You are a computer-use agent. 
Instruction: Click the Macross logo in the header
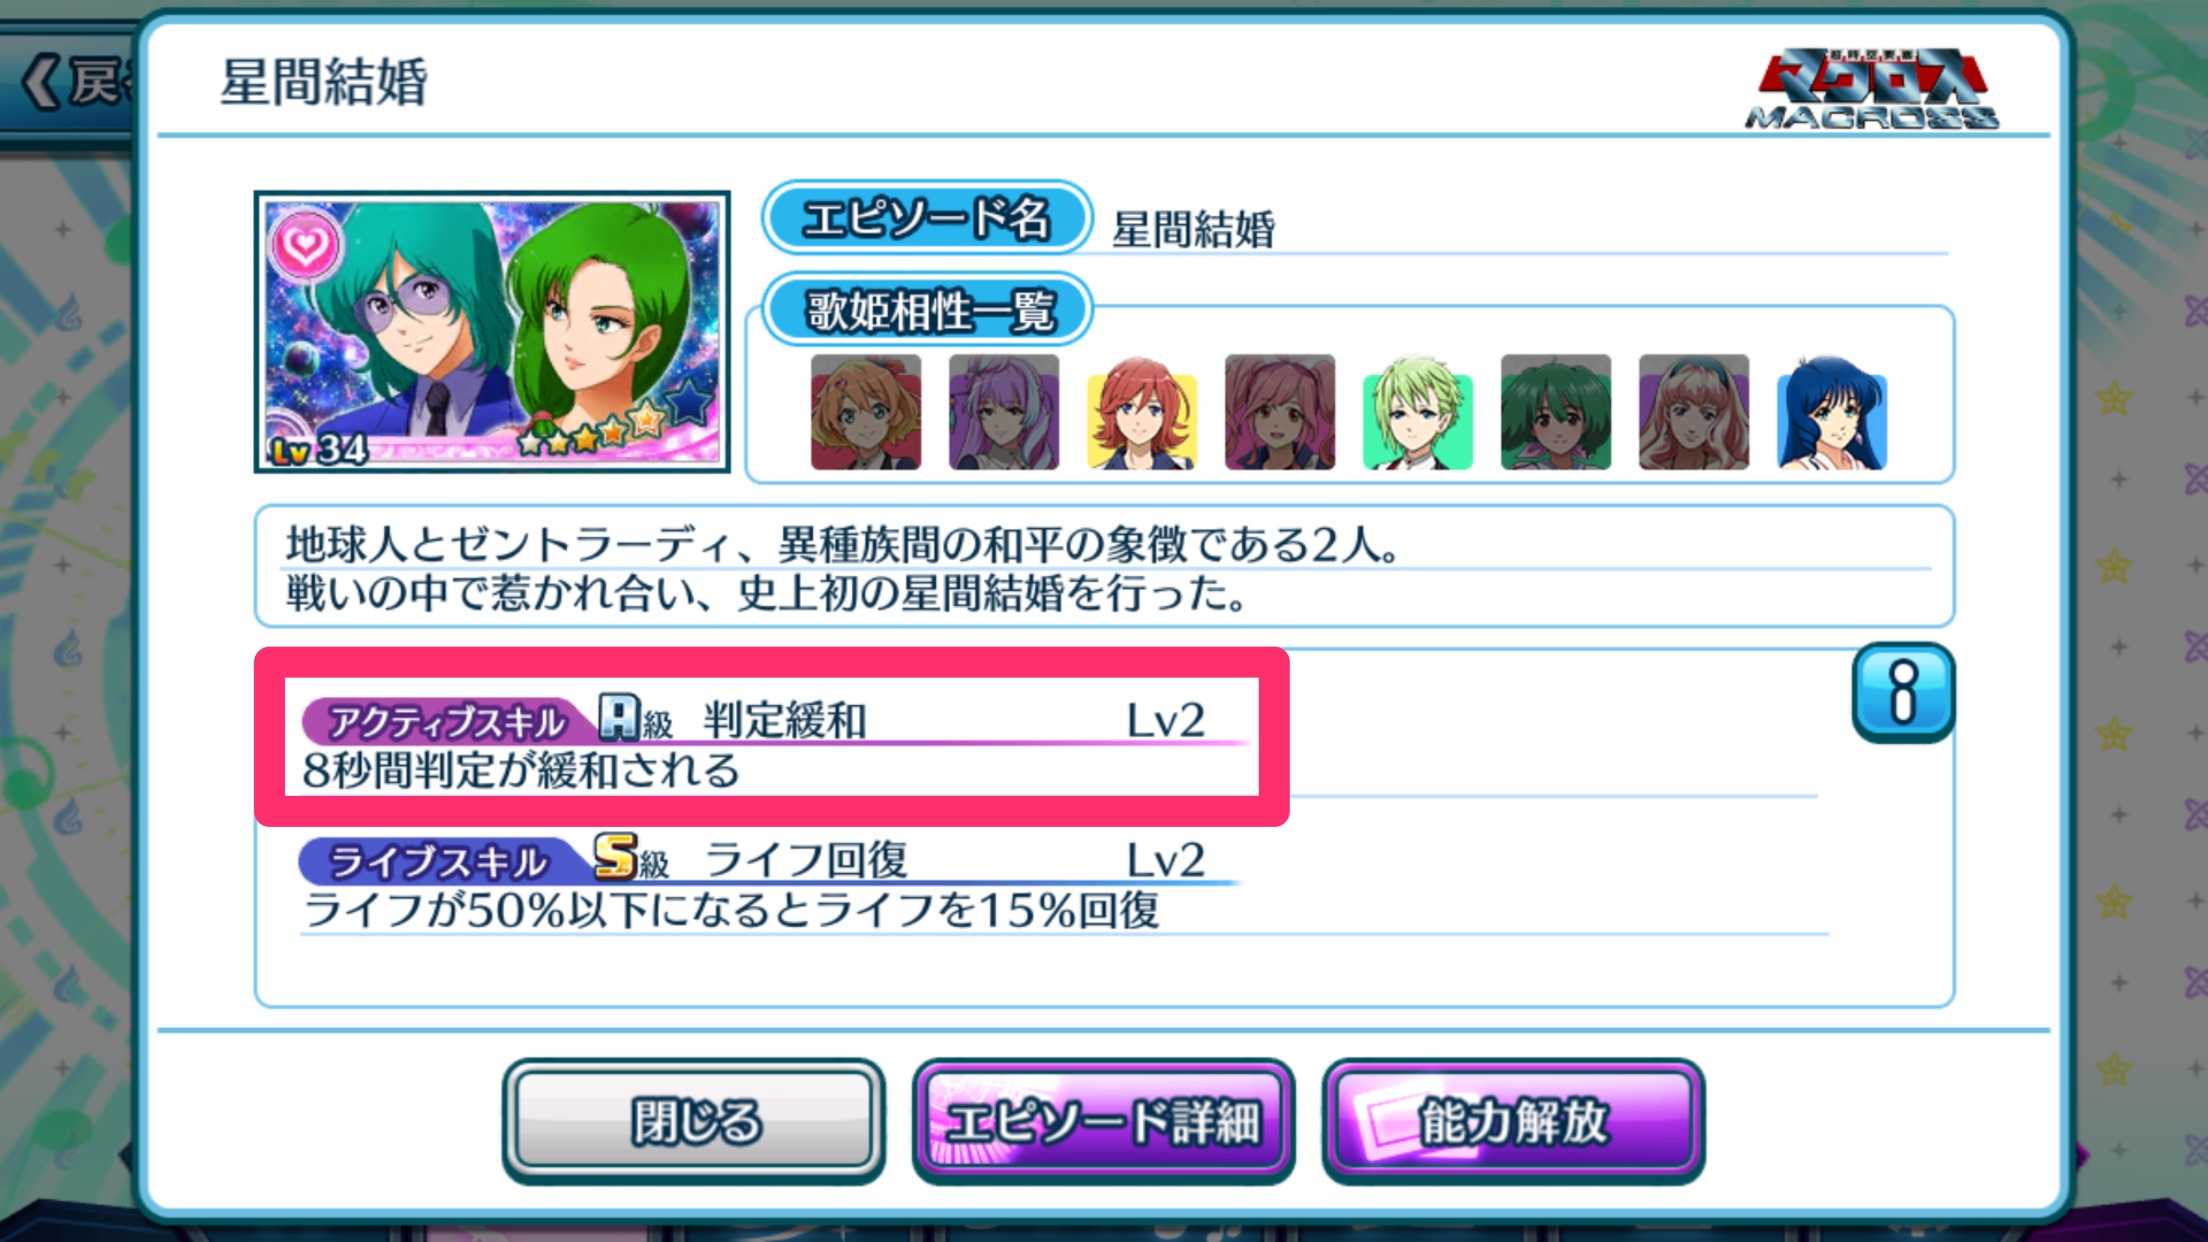1872,88
